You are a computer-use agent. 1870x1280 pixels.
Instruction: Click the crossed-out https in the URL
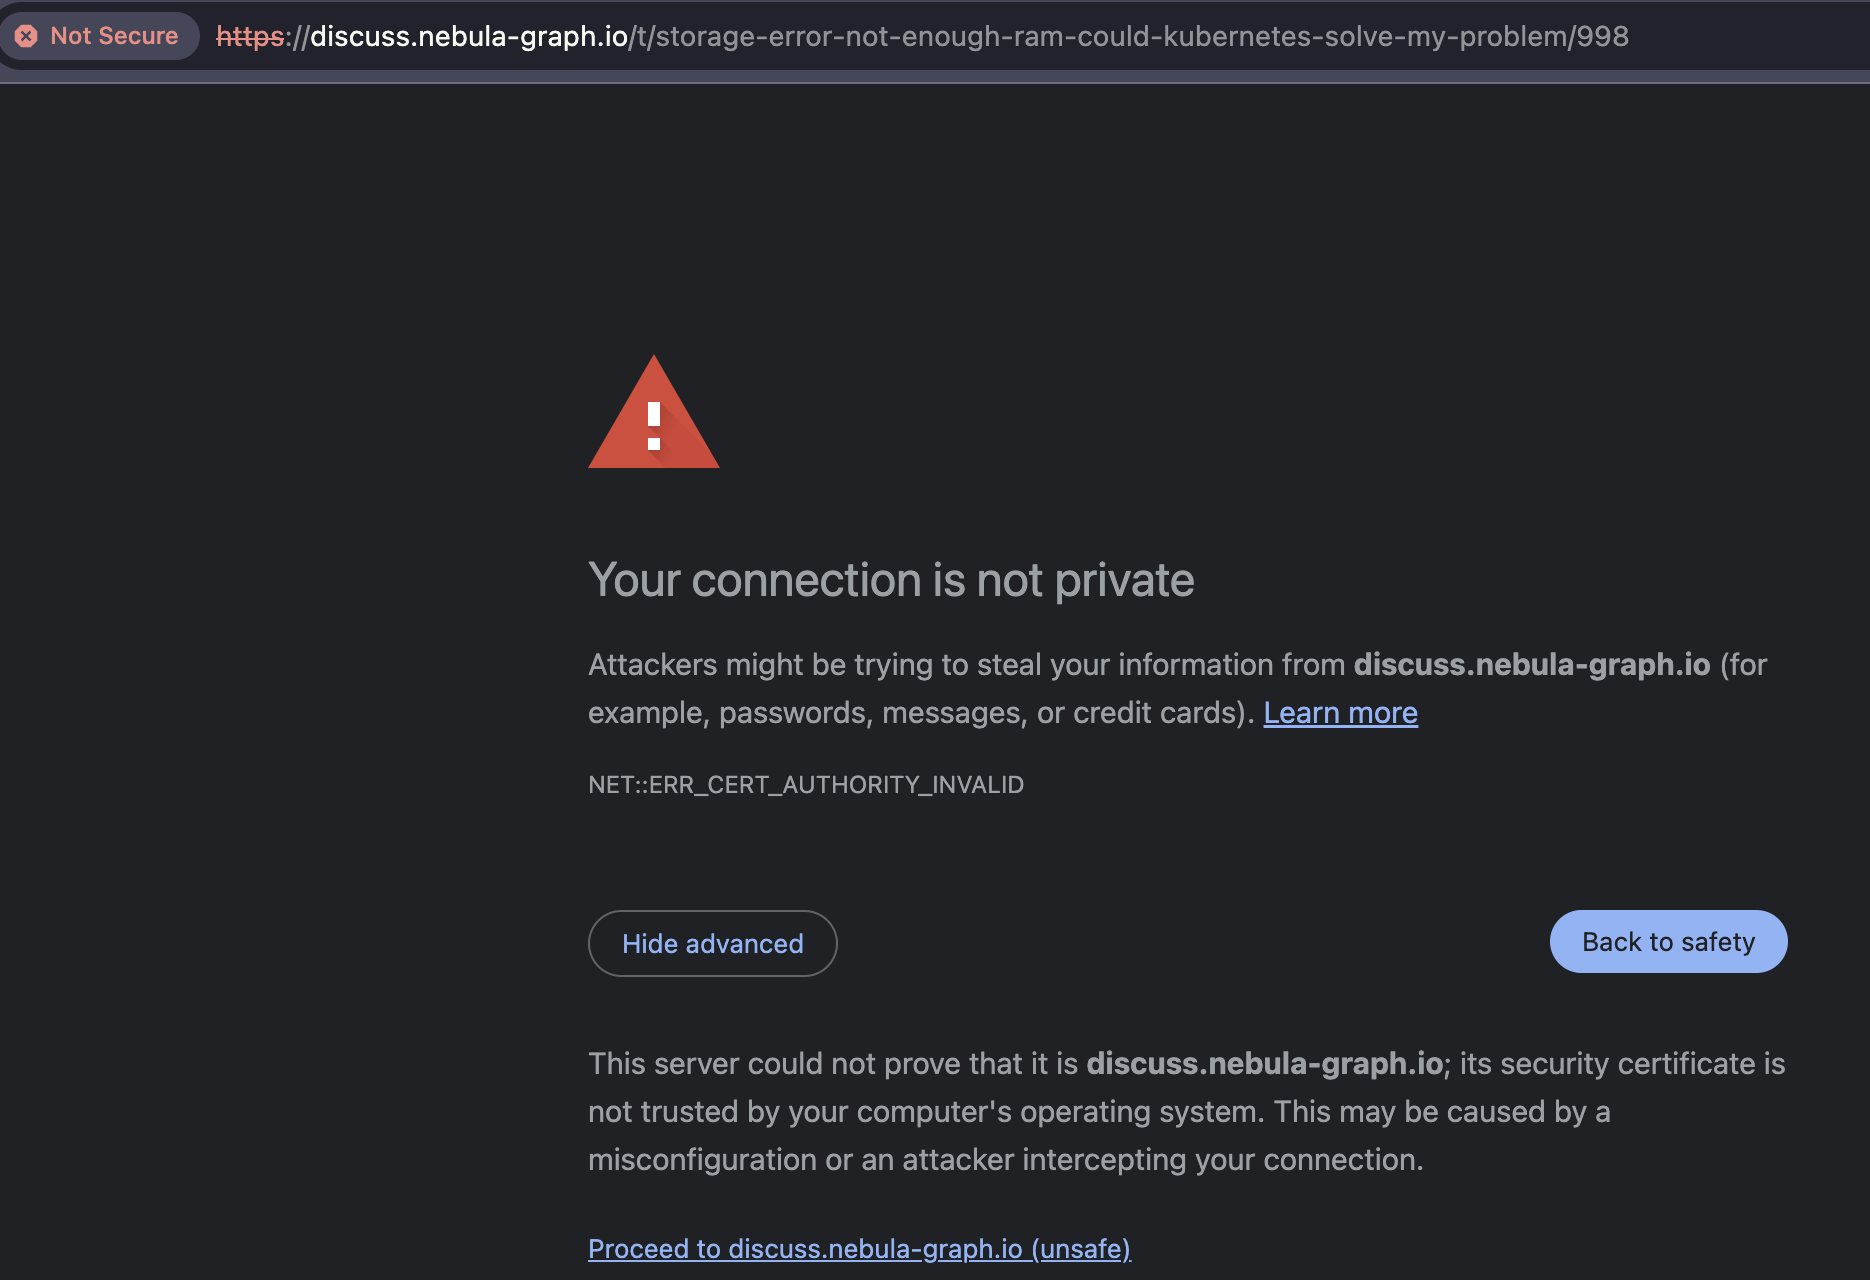coord(250,37)
